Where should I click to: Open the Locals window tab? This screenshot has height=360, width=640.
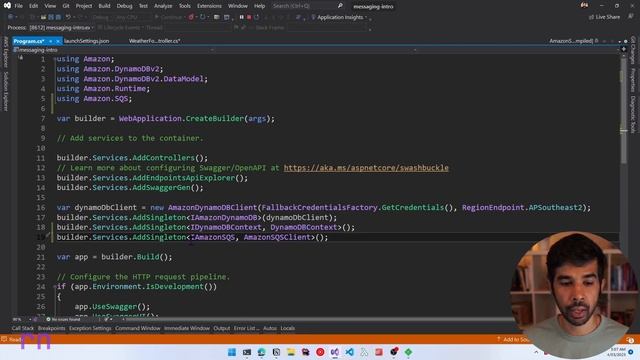(x=287, y=328)
